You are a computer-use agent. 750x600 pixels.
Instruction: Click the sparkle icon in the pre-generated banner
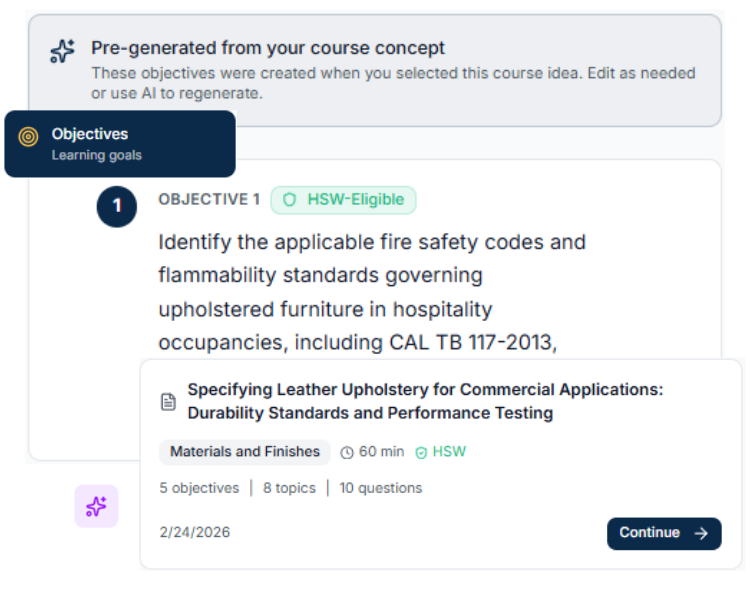click(x=62, y=52)
